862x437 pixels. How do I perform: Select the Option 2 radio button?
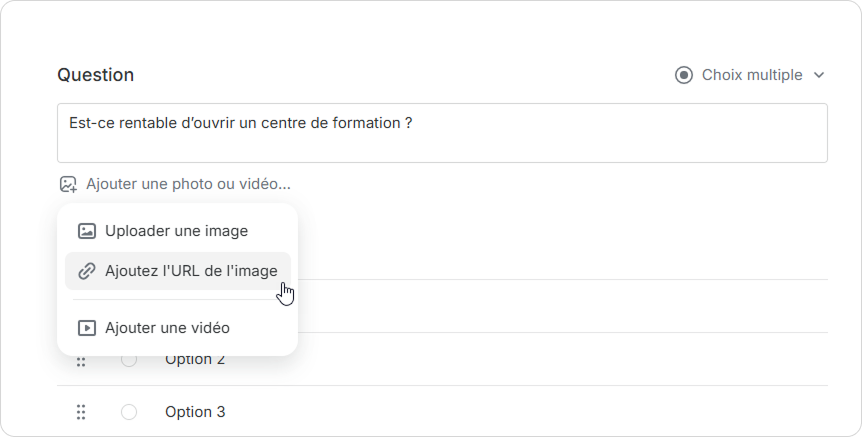pyautogui.click(x=129, y=360)
